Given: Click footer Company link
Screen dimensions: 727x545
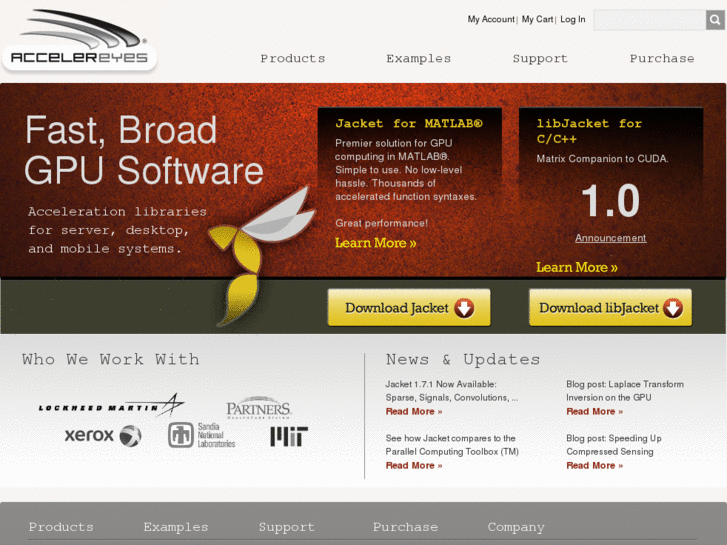Looking at the screenshot, I should click(516, 527).
